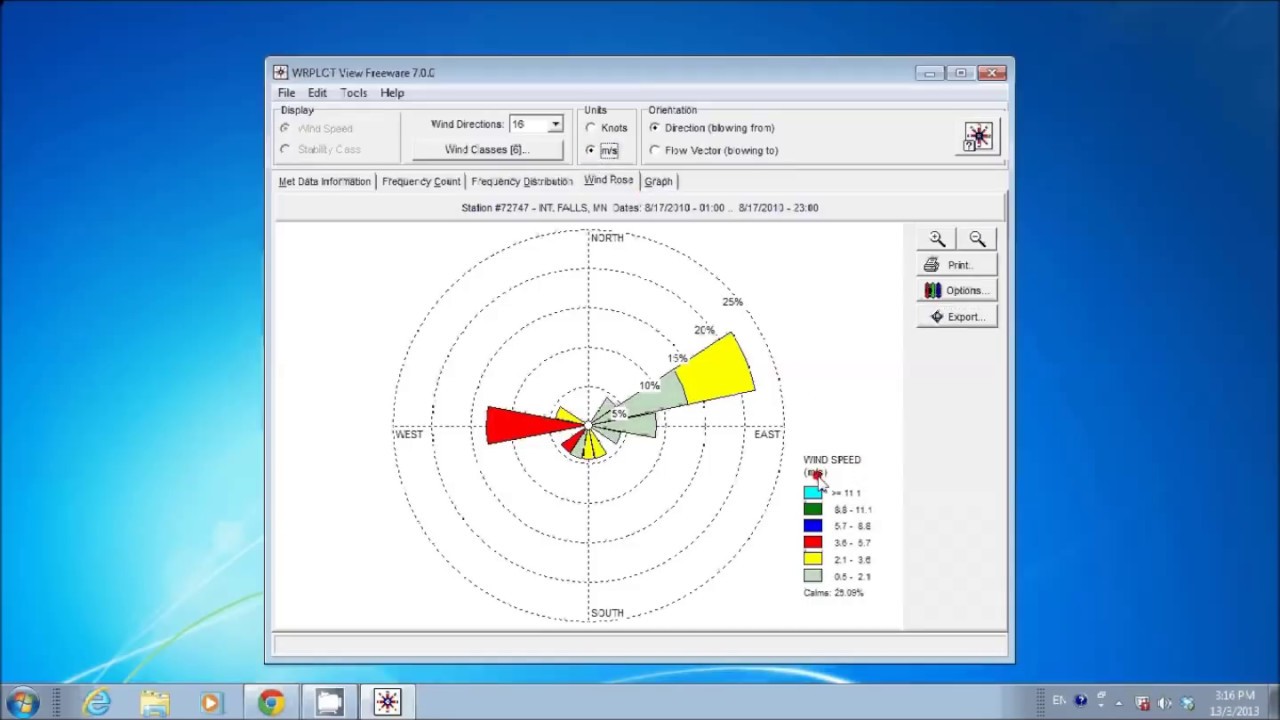1280x720 pixels.
Task: Click the red 3.6 - 5.7 legend swatch
Action: (813, 543)
